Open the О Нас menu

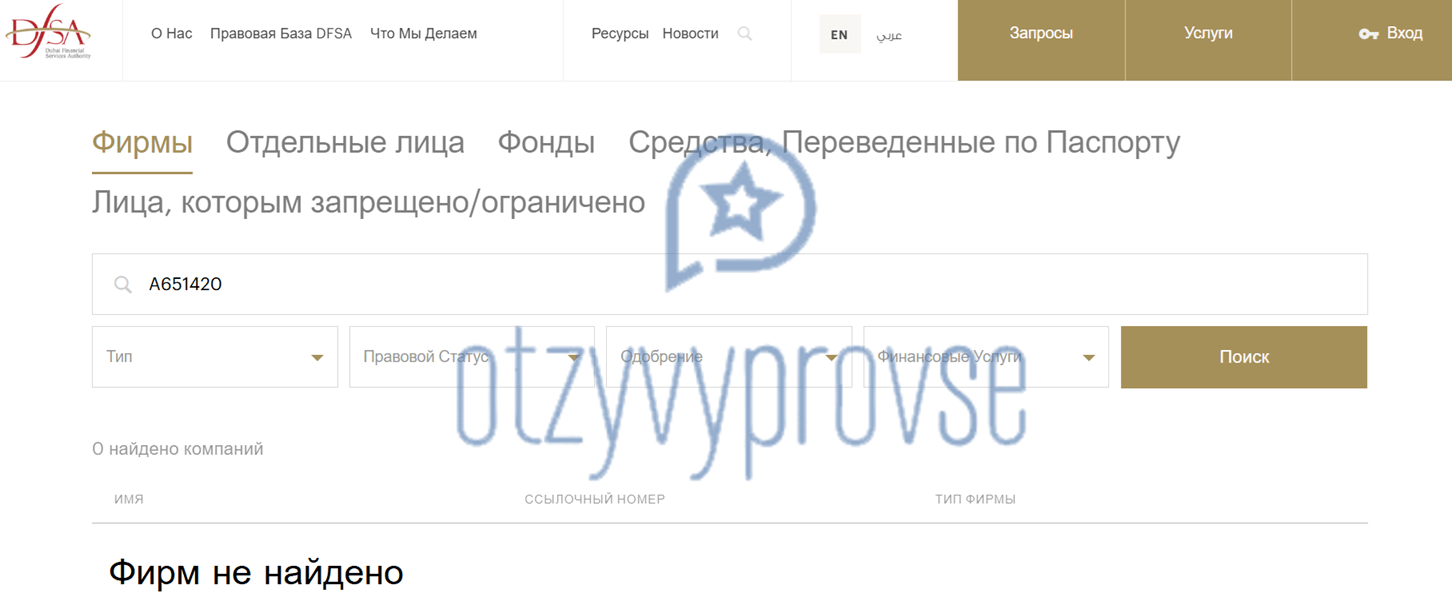(172, 34)
